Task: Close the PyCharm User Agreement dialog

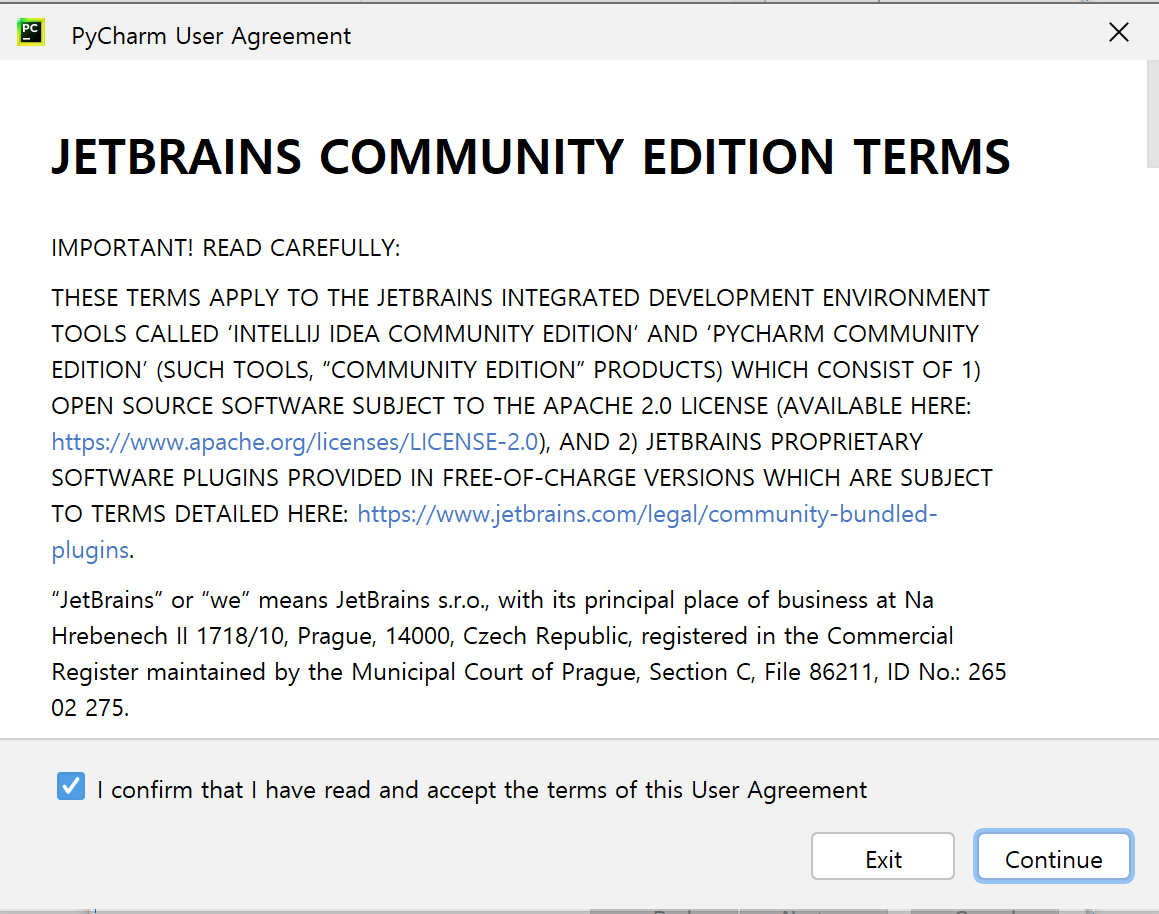Action: click(x=1119, y=33)
